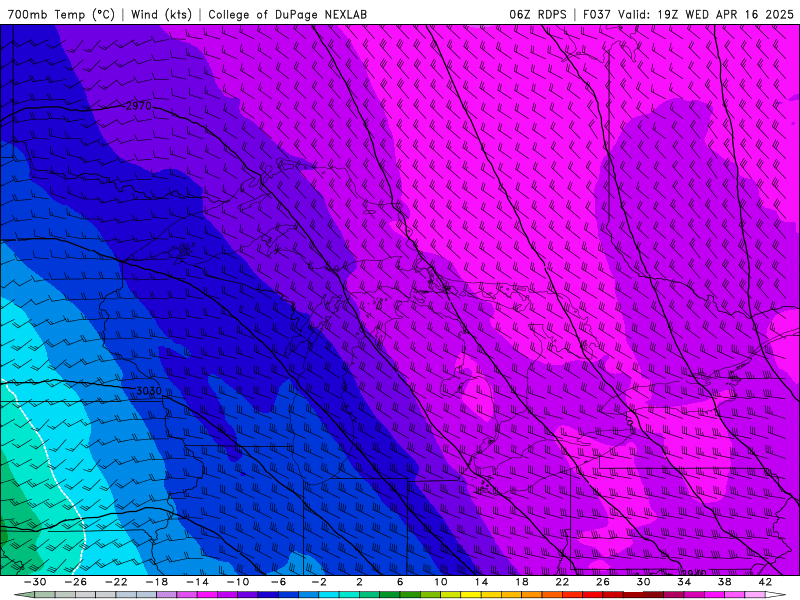This screenshot has width=800, height=600.
Task: Click the "700mb Temp (°C)" title text
Action: [61, 15]
